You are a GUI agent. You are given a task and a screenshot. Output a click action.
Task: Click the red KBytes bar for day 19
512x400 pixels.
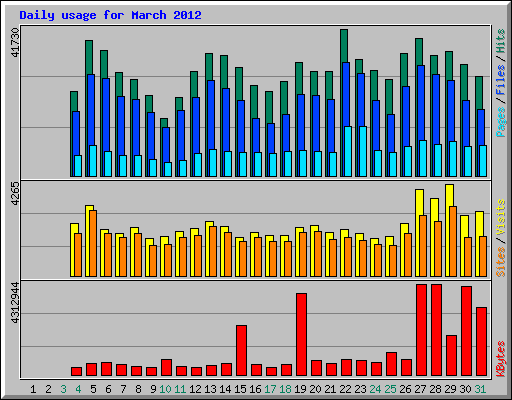click(302, 335)
